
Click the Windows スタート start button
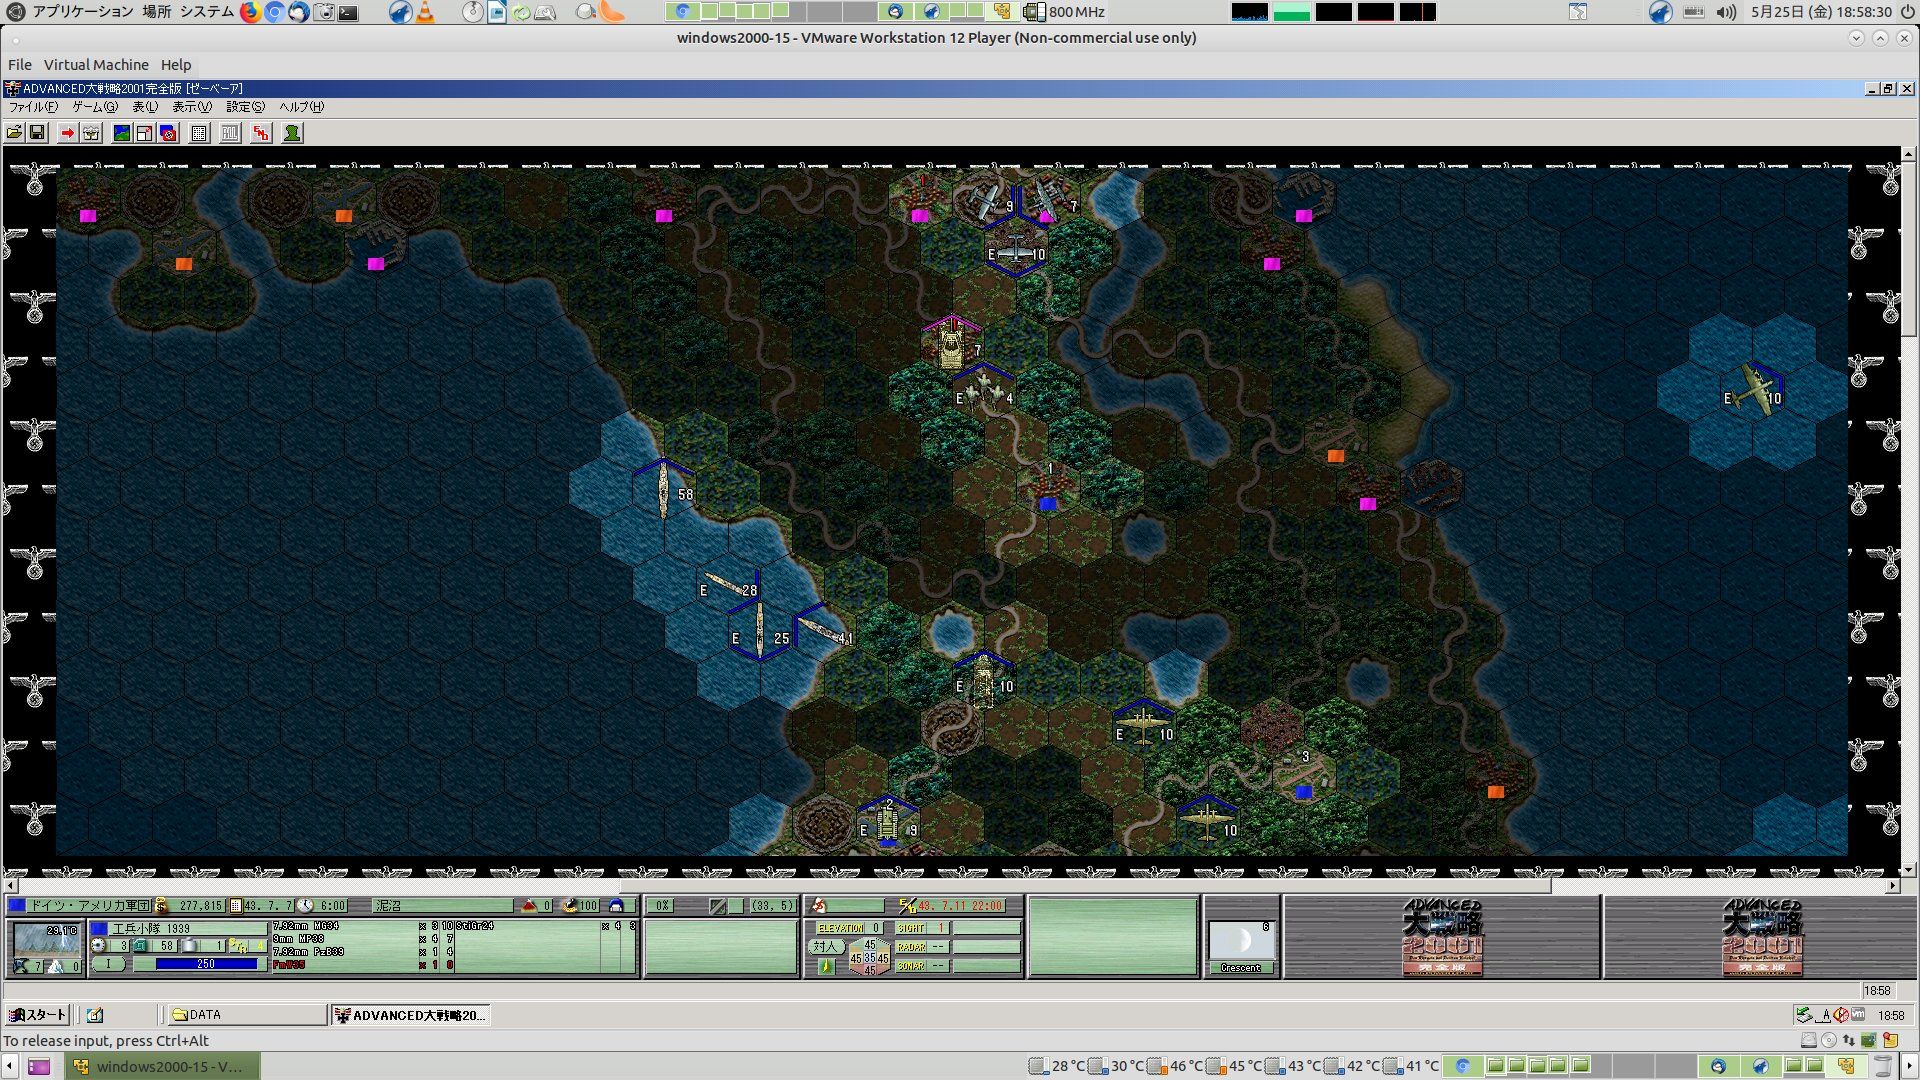[x=38, y=1015]
